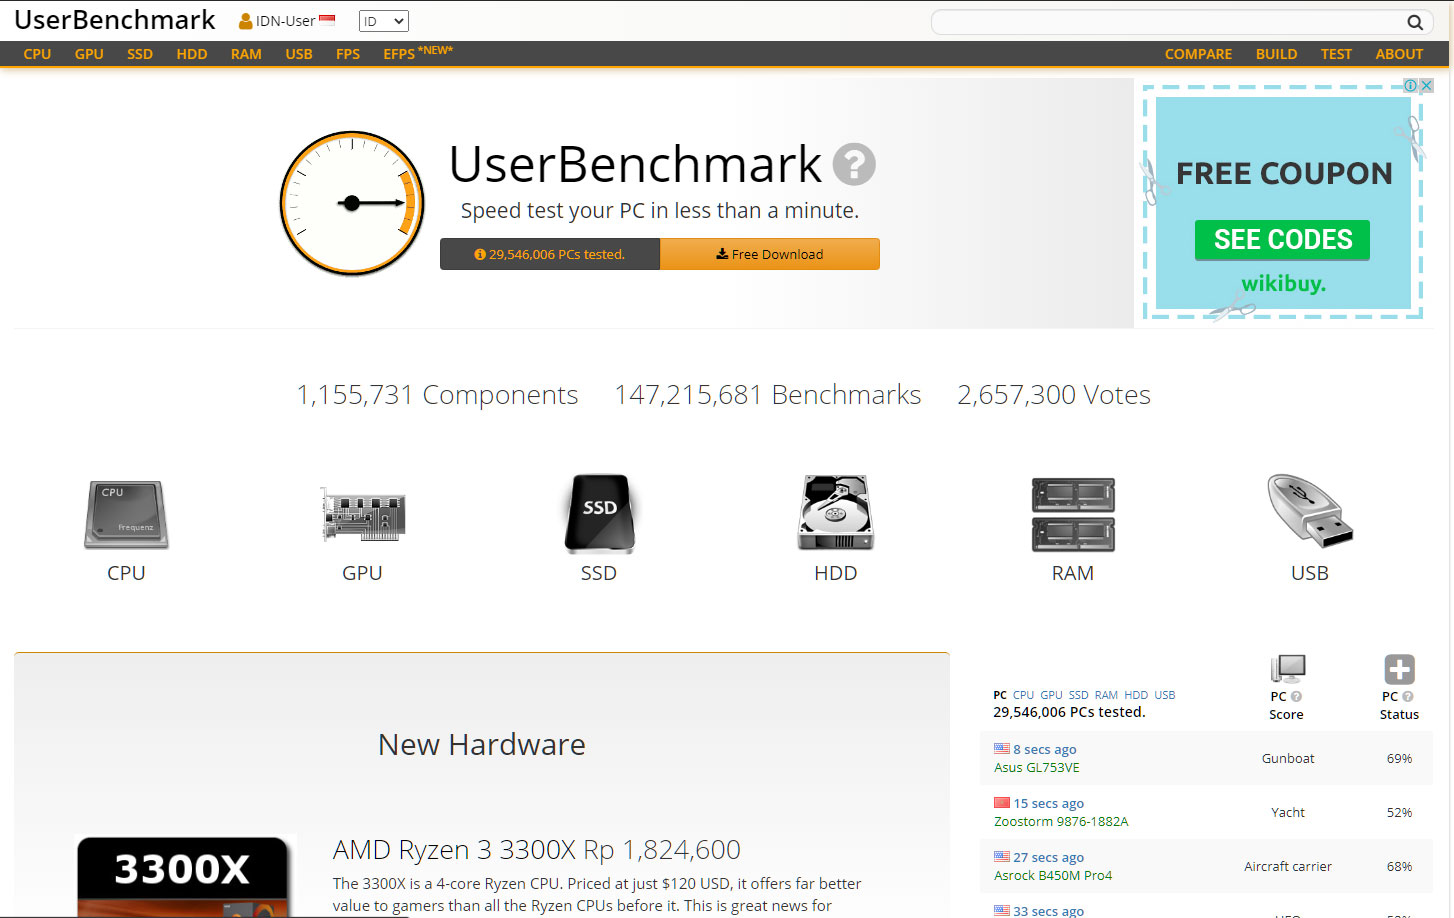Click SEE CODES in the coupon ad
Screen dimensions: 1454x918
[1282, 240]
